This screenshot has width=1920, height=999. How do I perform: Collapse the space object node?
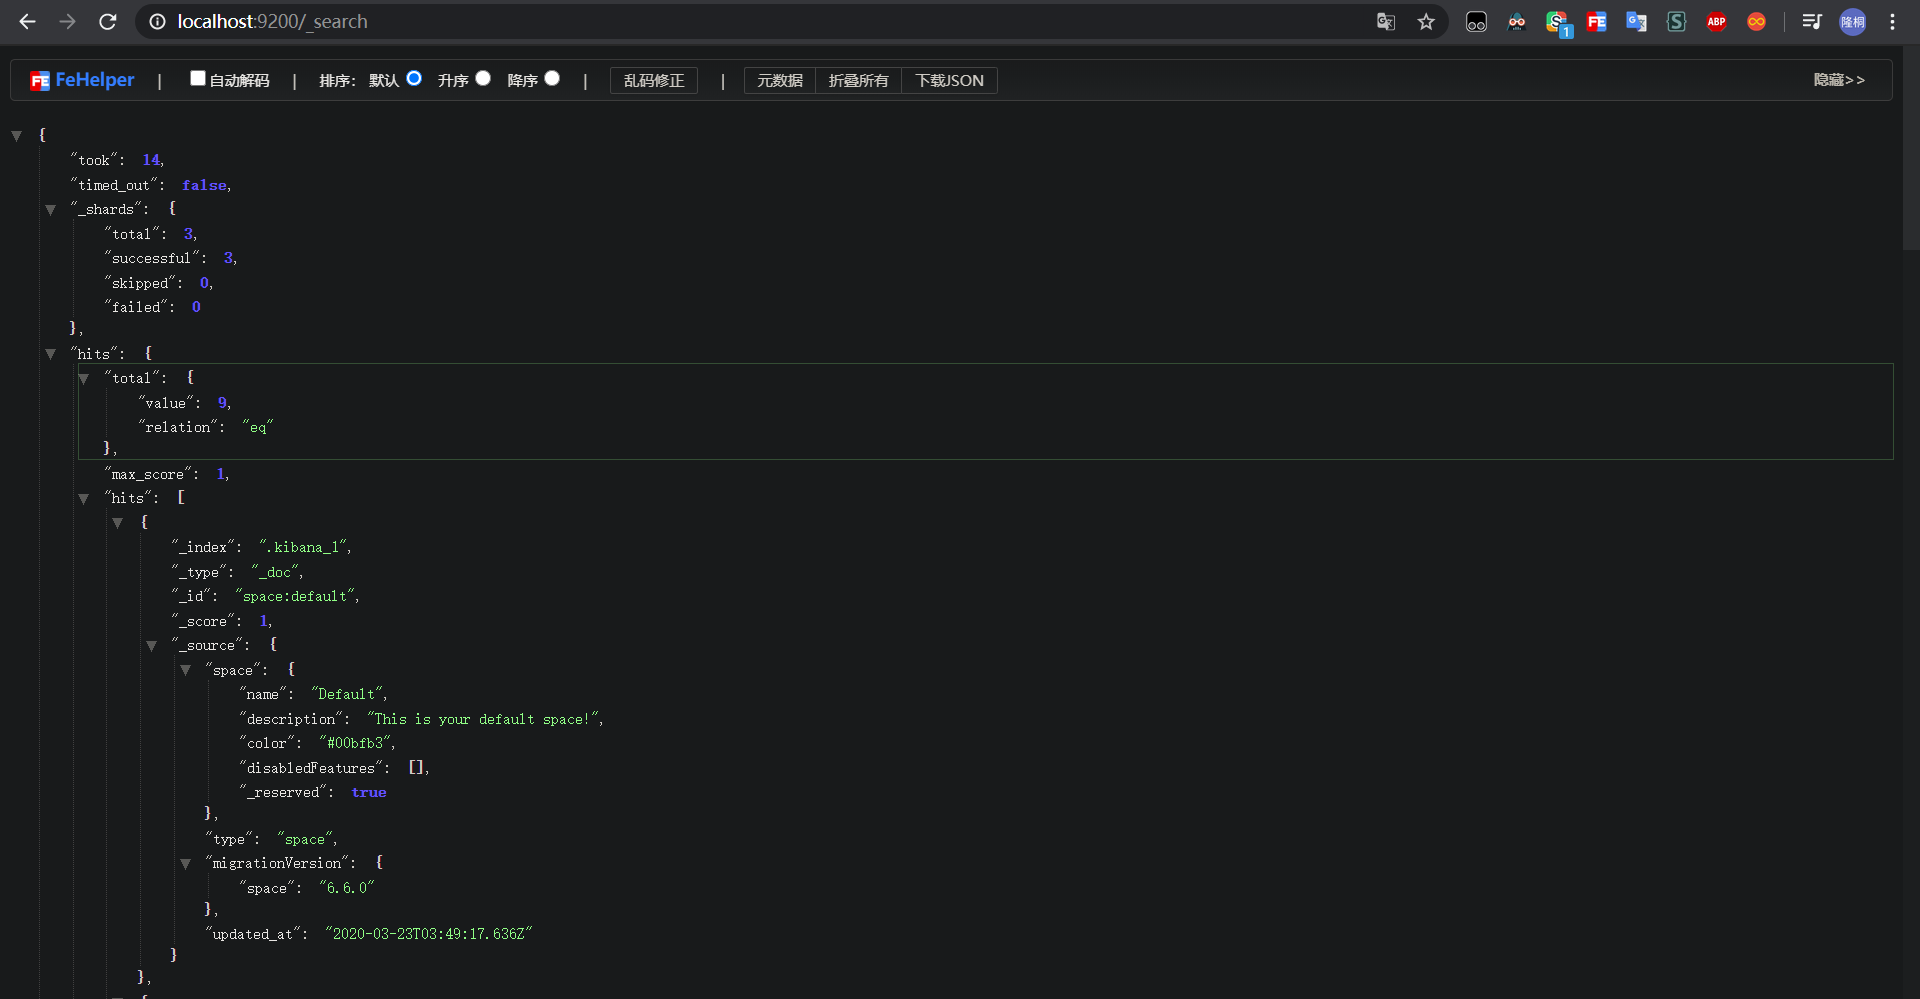(186, 670)
